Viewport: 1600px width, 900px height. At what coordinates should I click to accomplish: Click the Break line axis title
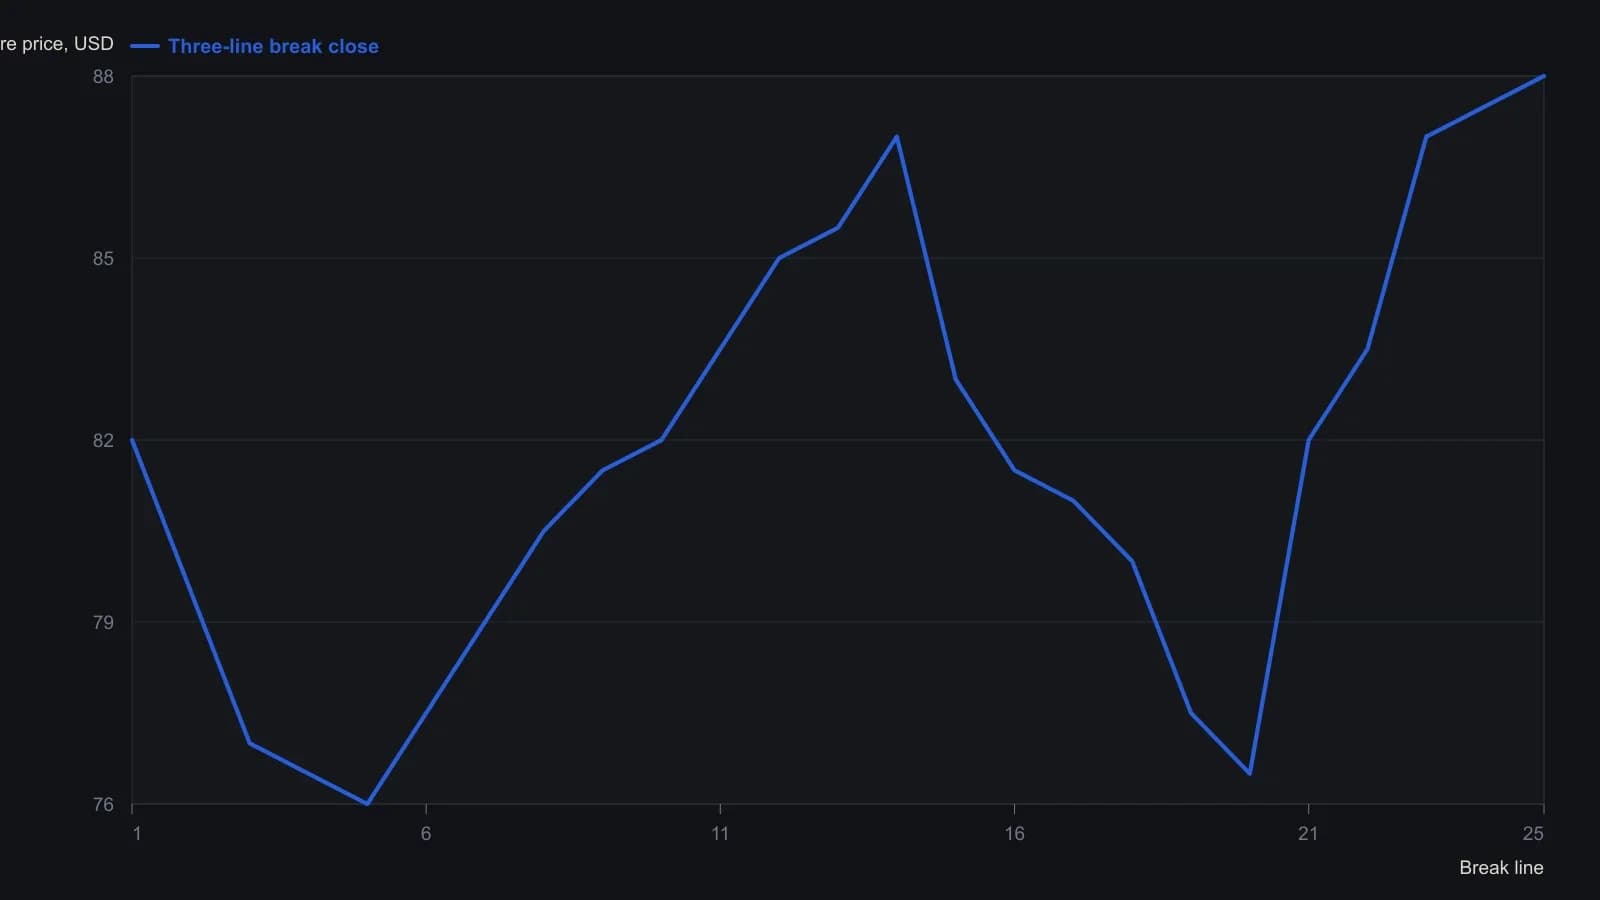[x=1501, y=868]
